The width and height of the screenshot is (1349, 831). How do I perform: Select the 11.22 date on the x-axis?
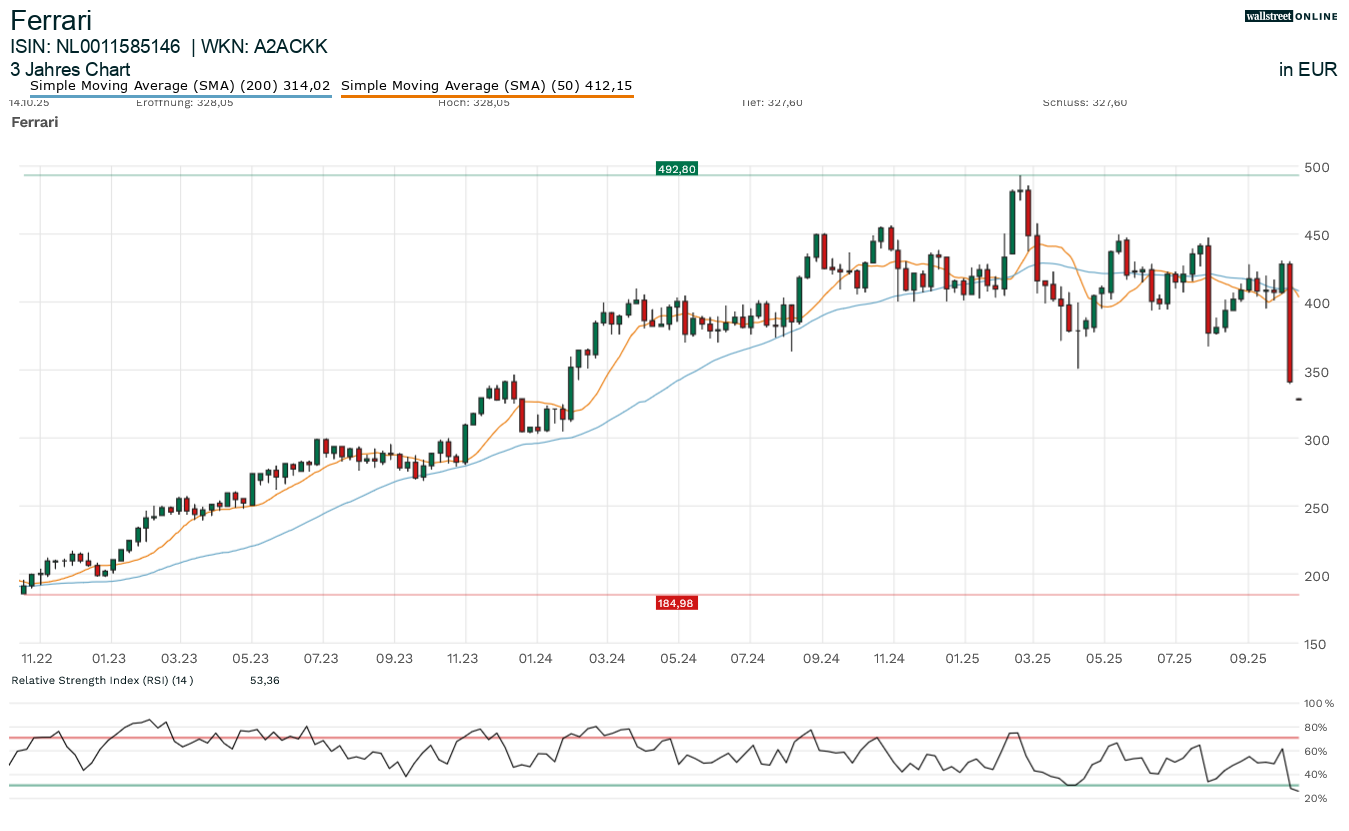pyautogui.click(x=38, y=658)
